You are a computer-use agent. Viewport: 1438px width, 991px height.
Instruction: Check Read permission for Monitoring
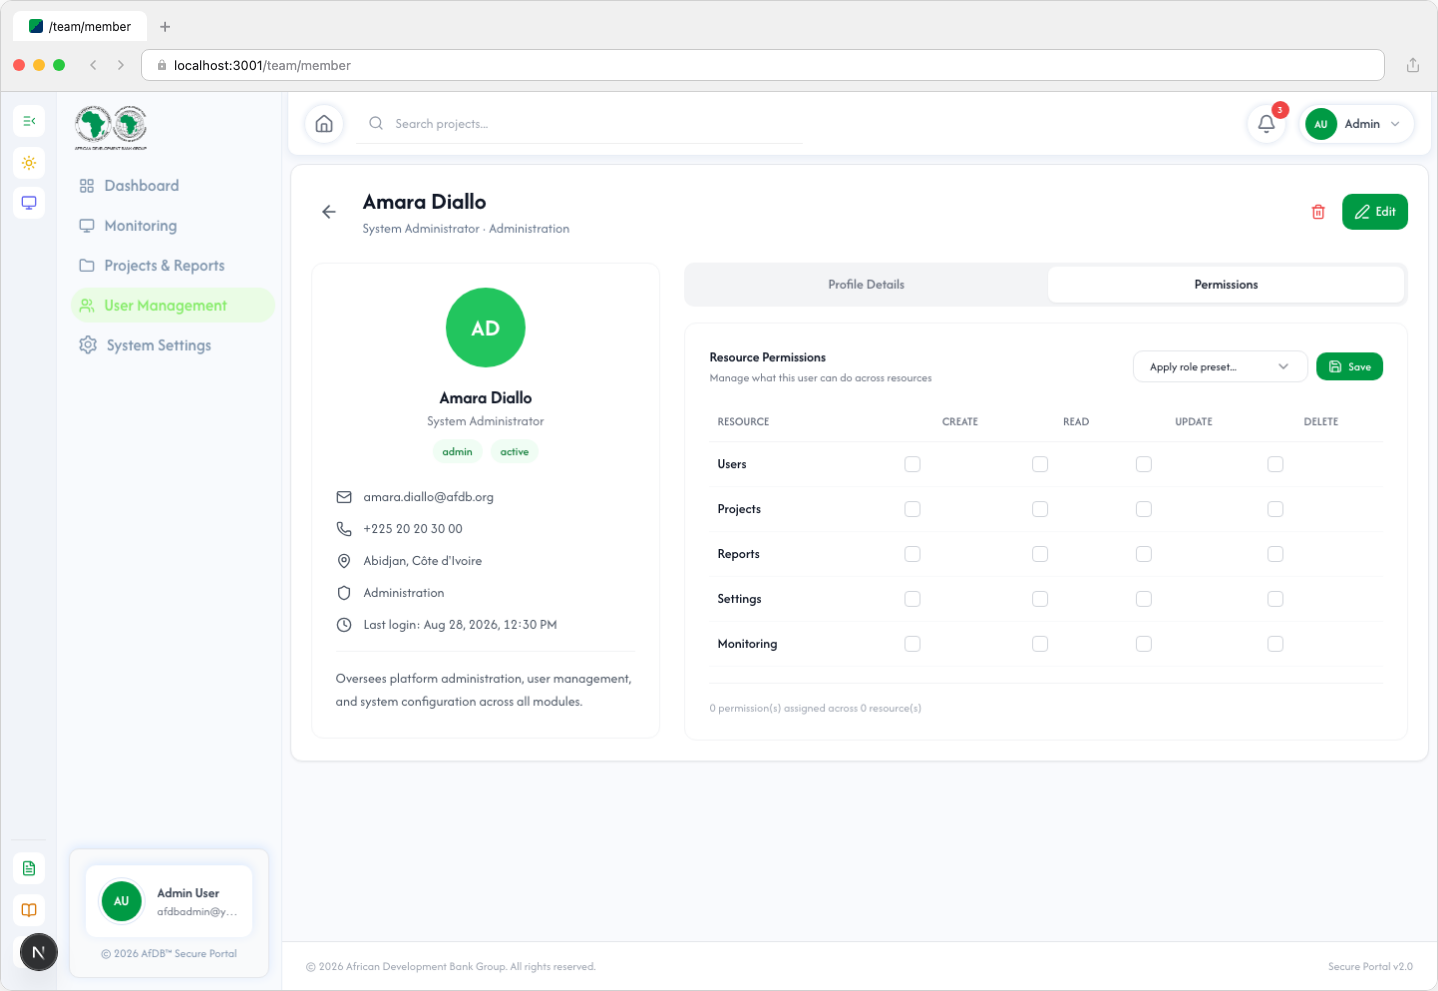(x=1040, y=644)
